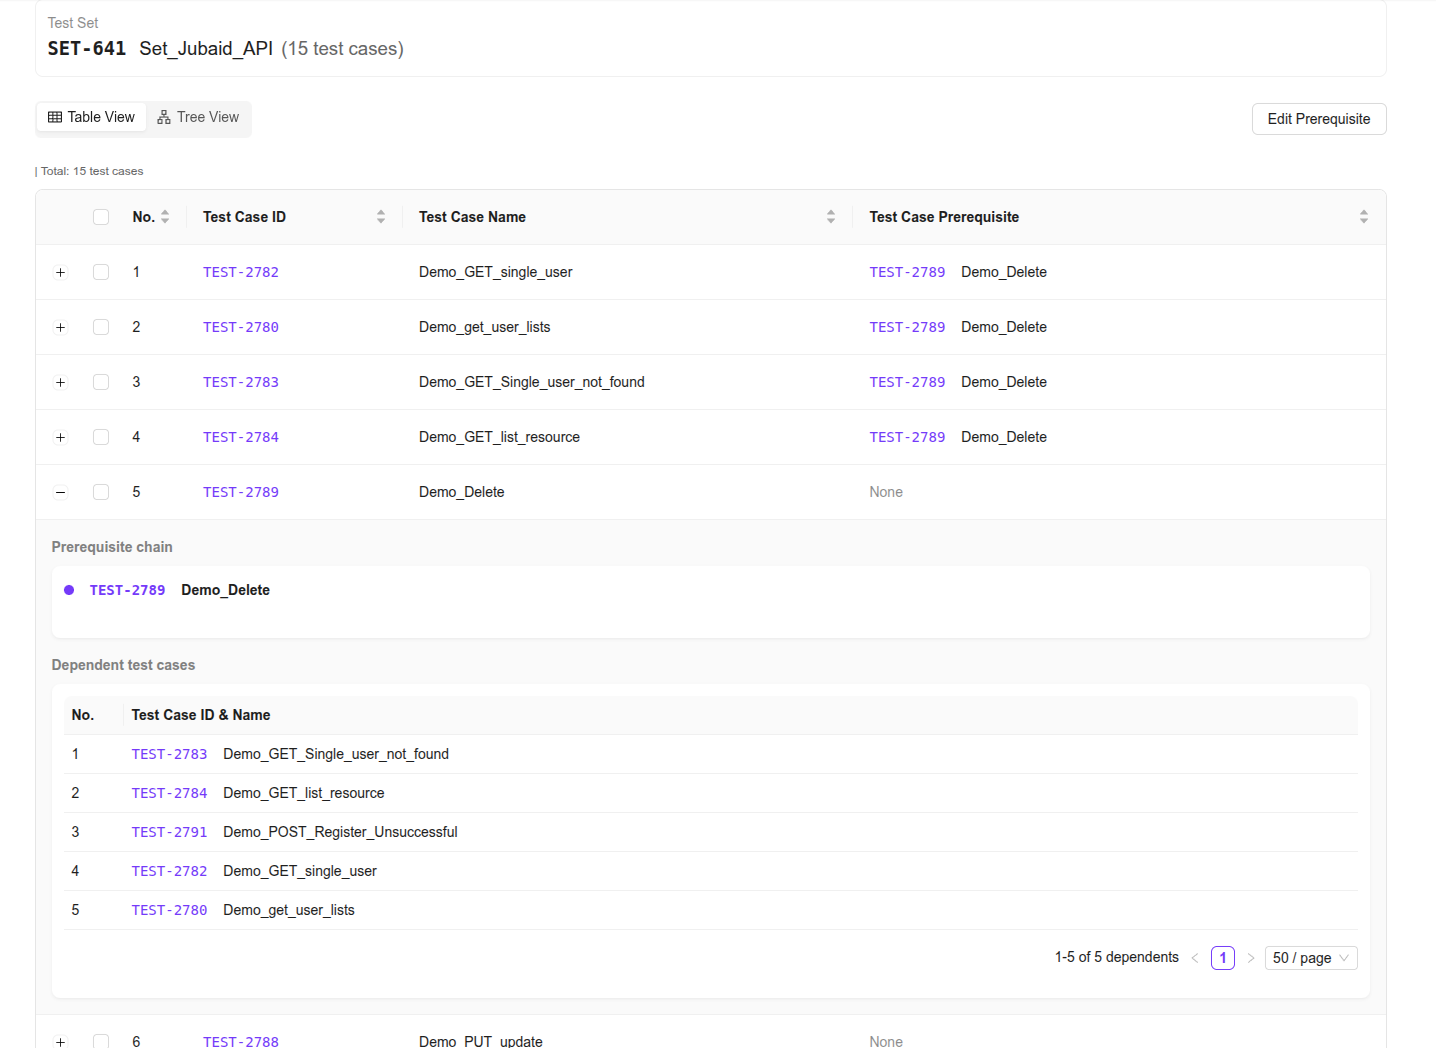Expand the Demo_GET_list_resource row

pyautogui.click(x=61, y=437)
